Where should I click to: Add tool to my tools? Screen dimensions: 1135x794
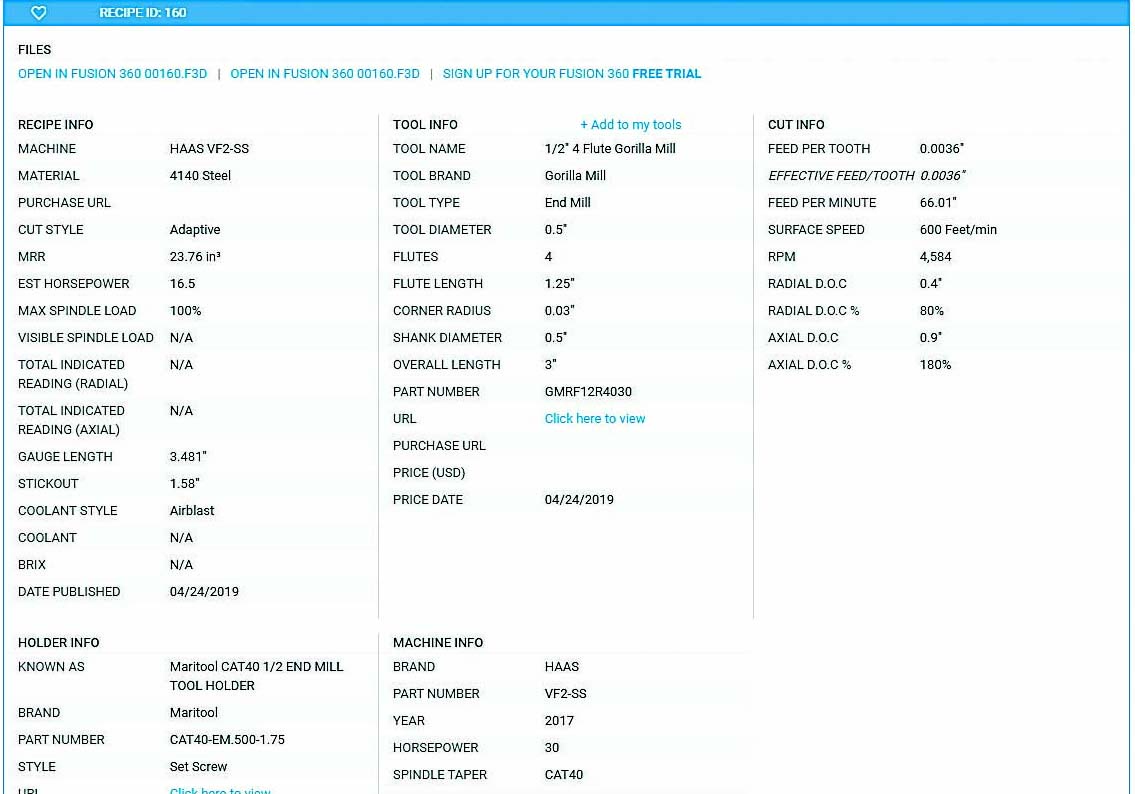click(x=630, y=124)
